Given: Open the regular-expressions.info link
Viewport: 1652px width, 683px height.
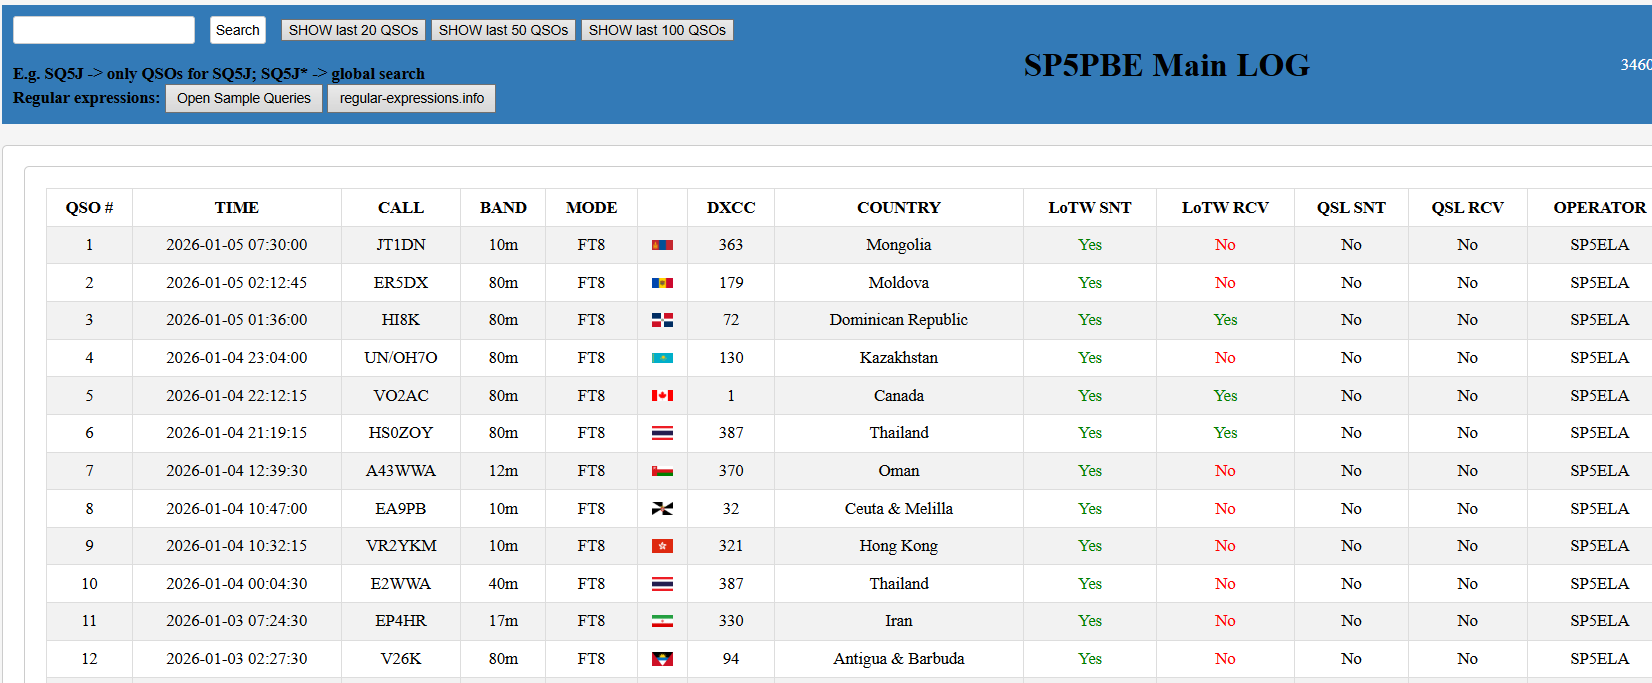Looking at the screenshot, I should (x=411, y=98).
